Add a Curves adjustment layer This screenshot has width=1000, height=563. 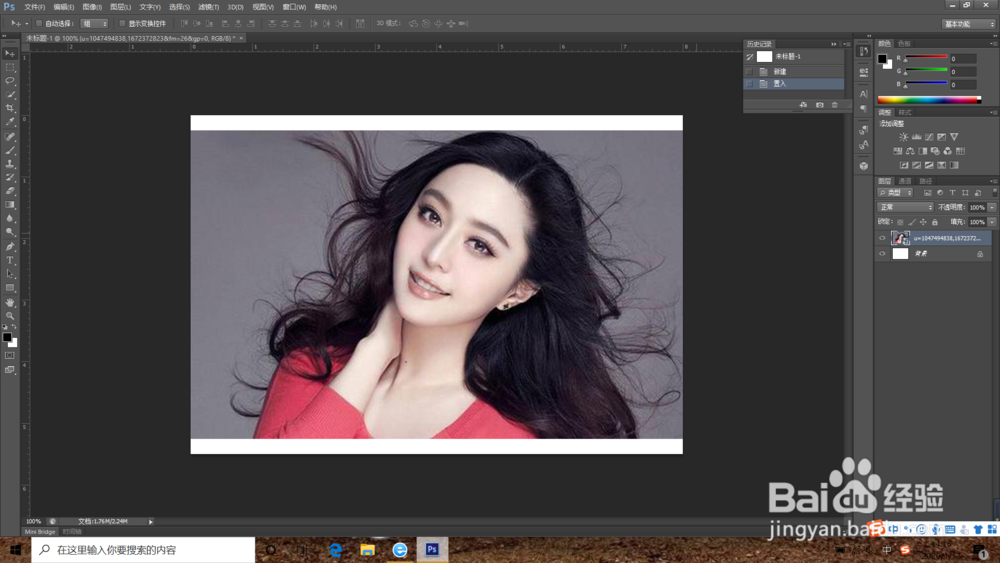(929, 137)
